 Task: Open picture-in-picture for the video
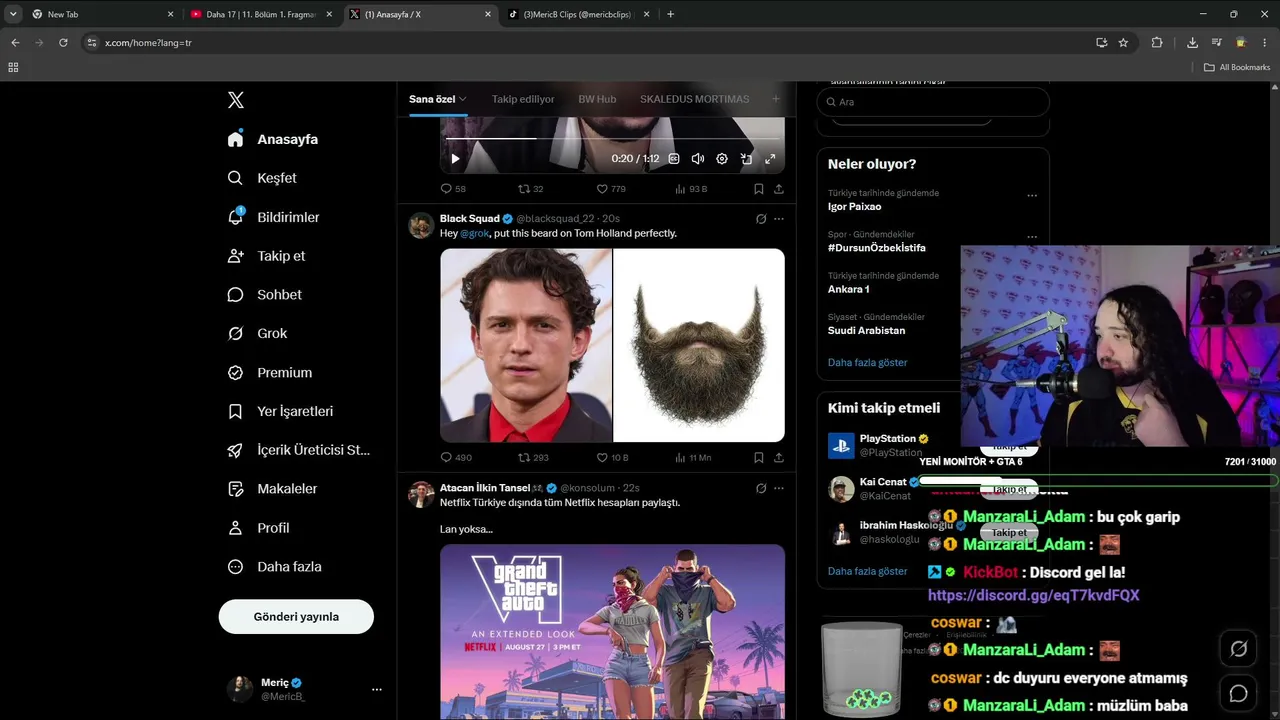tap(746, 159)
